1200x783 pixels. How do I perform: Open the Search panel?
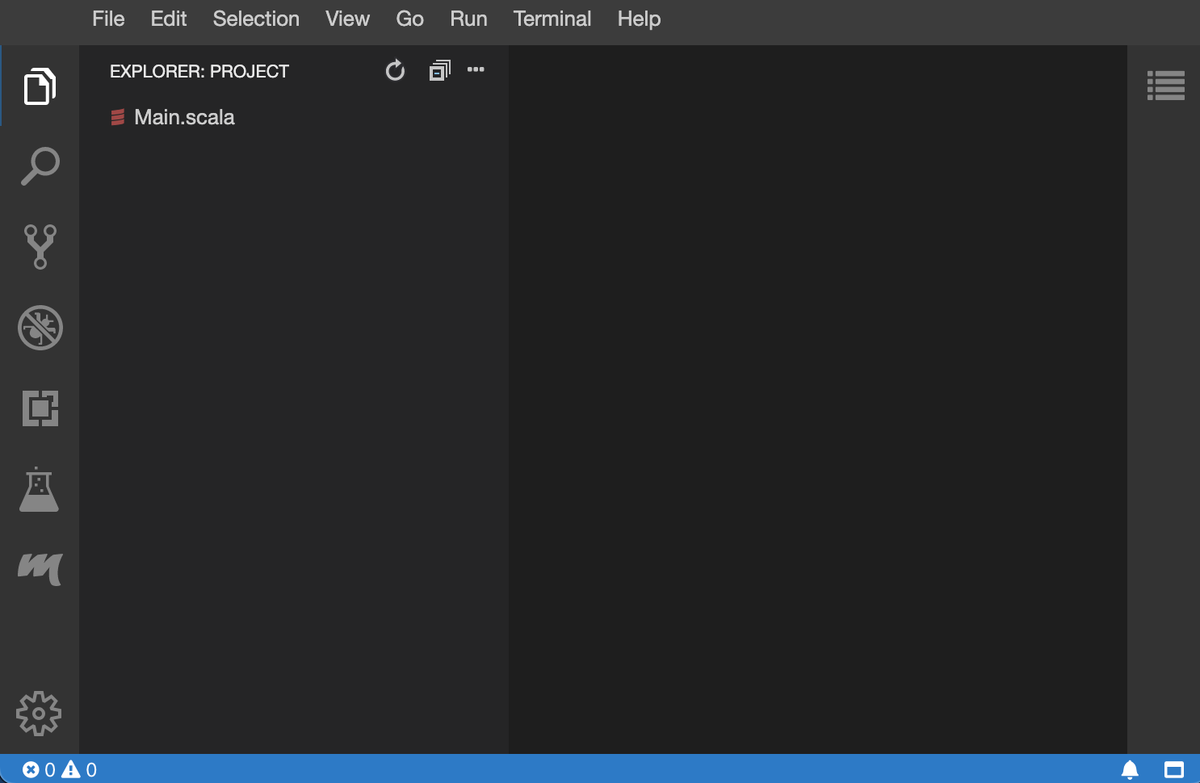[x=40, y=166]
